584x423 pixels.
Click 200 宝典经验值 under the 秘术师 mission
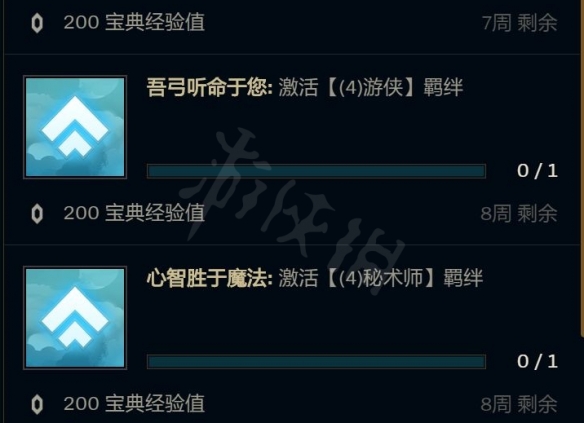coord(134,404)
